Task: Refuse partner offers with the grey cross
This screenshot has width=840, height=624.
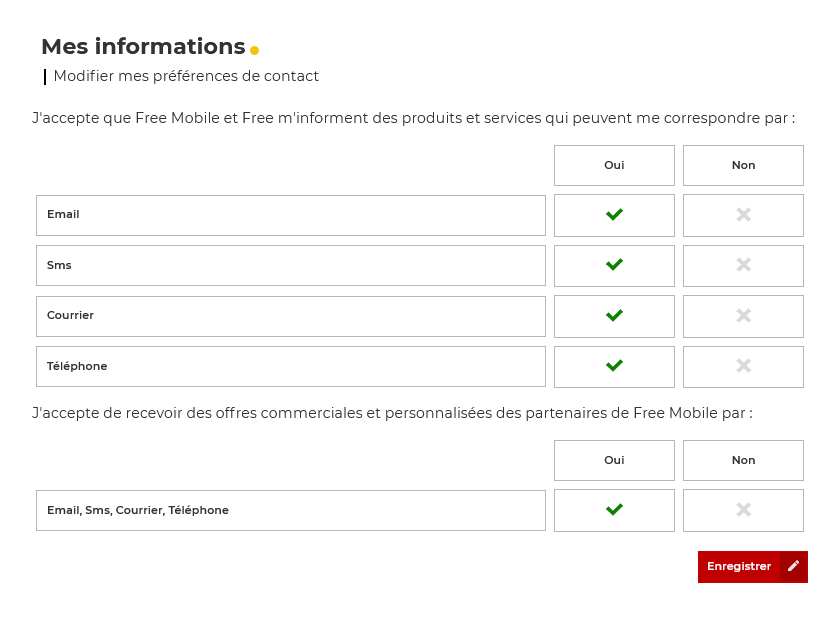Action: [743, 510]
